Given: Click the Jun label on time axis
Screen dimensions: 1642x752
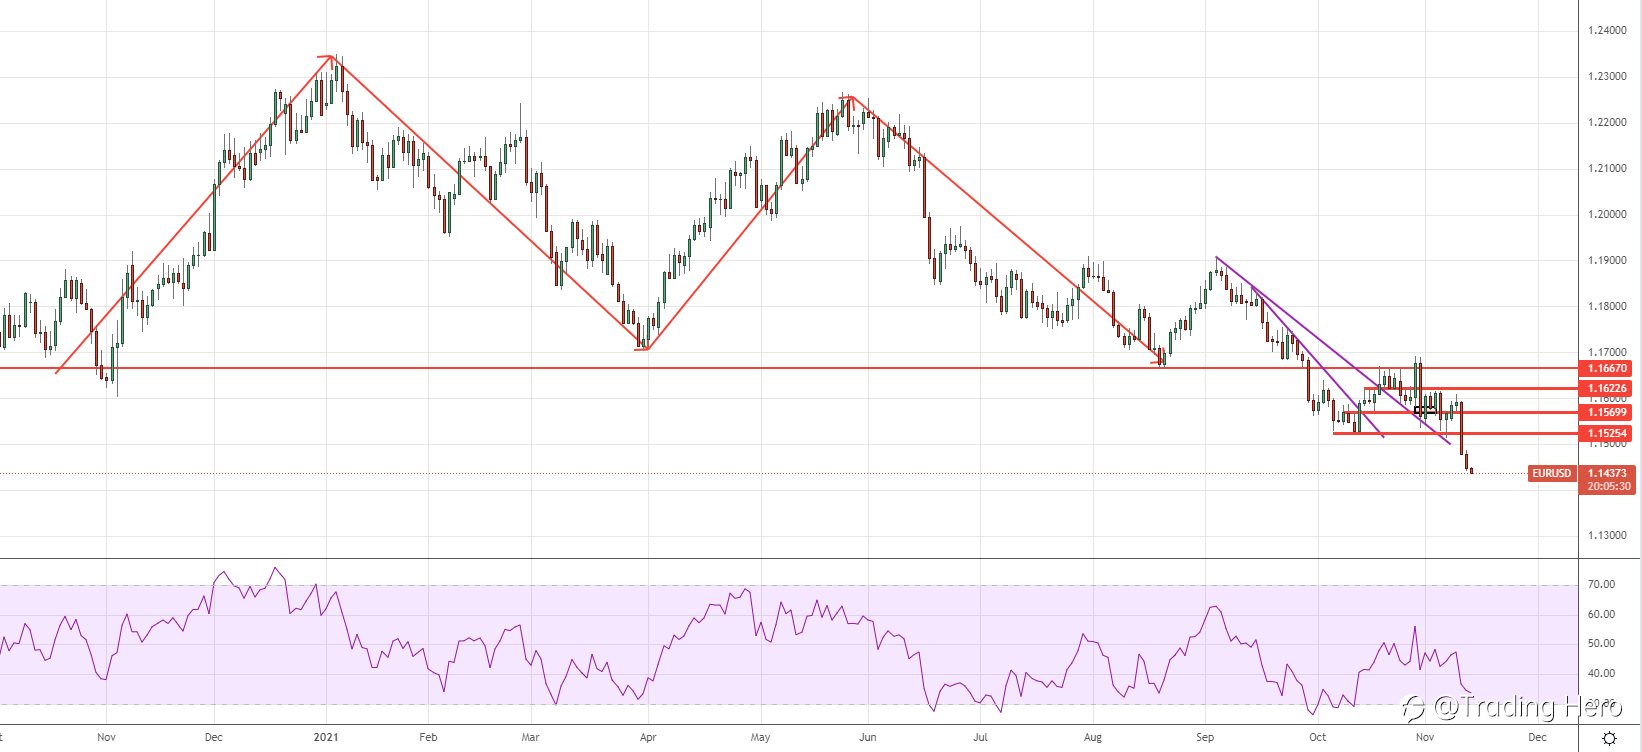Looking at the screenshot, I should point(867,737).
